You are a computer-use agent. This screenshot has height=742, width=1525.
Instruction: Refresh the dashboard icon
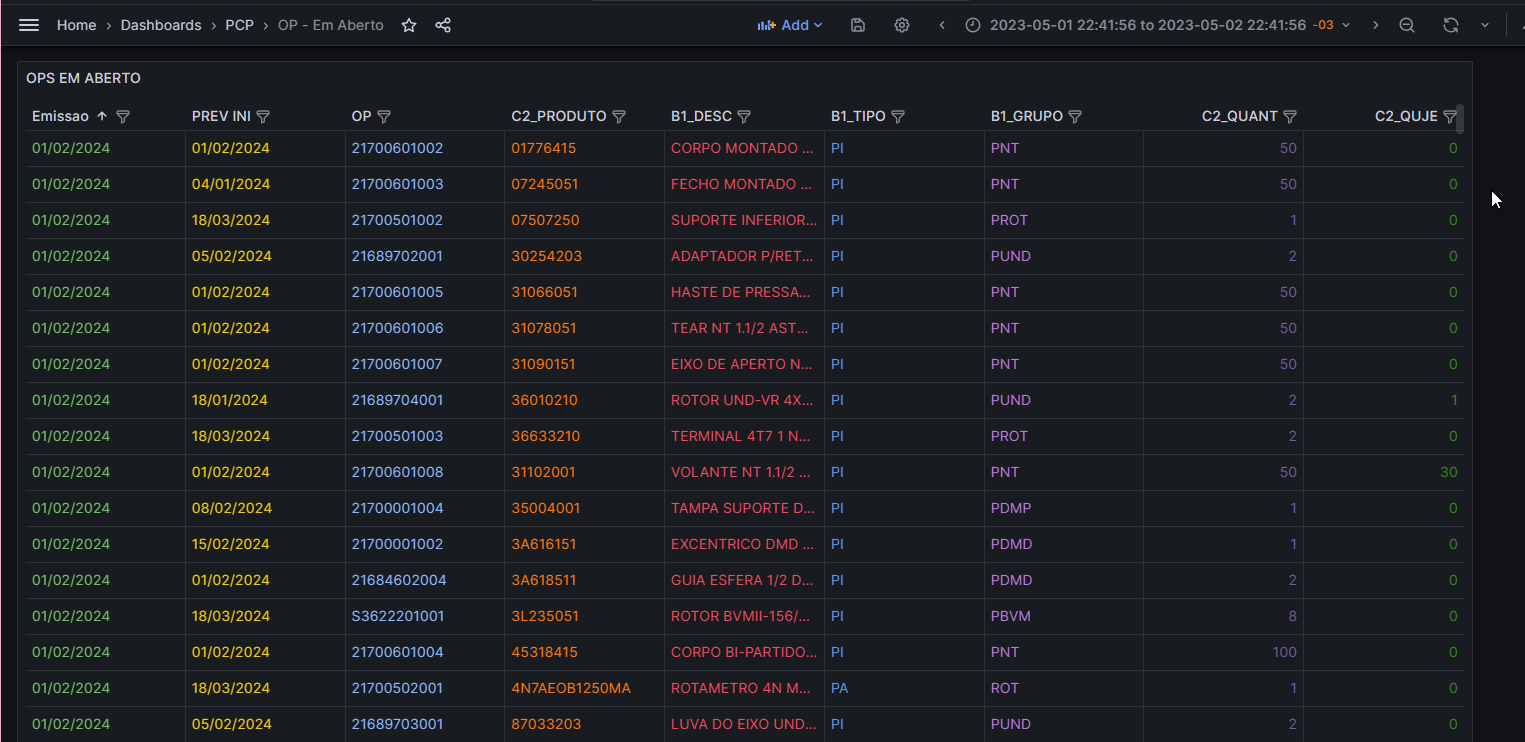click(1451, 25)
